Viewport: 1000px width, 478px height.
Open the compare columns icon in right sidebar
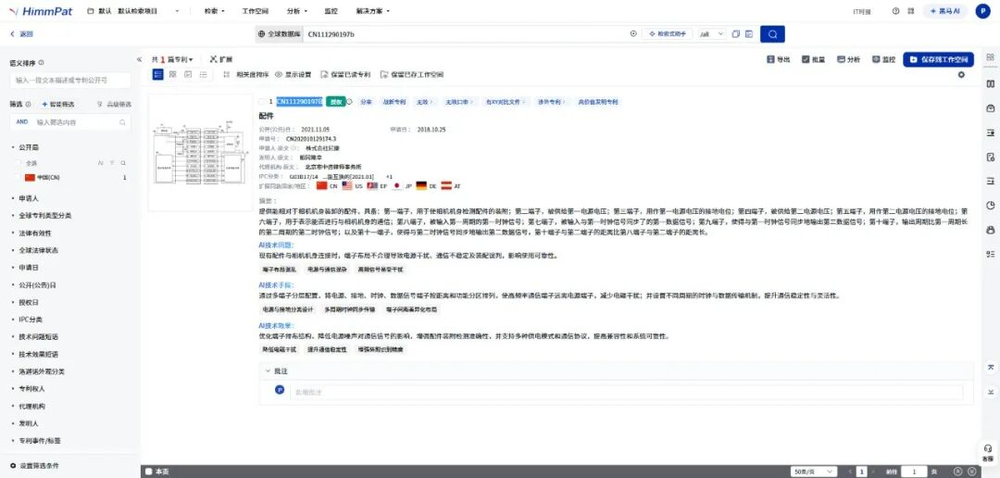[x=990, y=84]
